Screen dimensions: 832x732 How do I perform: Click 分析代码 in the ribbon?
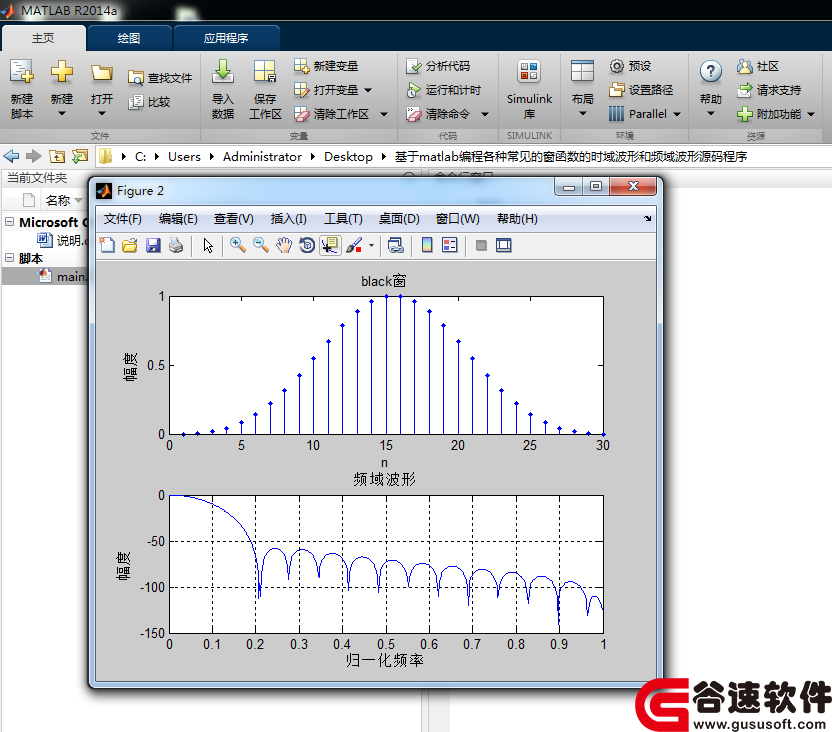[x=438, y=66]
